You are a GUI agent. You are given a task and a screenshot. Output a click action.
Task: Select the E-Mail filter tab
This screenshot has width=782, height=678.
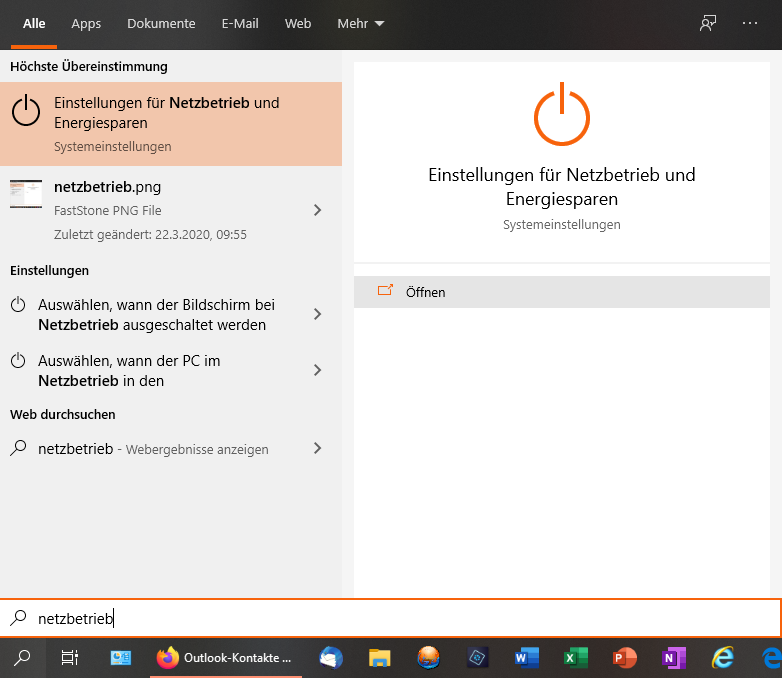[240, 24]
